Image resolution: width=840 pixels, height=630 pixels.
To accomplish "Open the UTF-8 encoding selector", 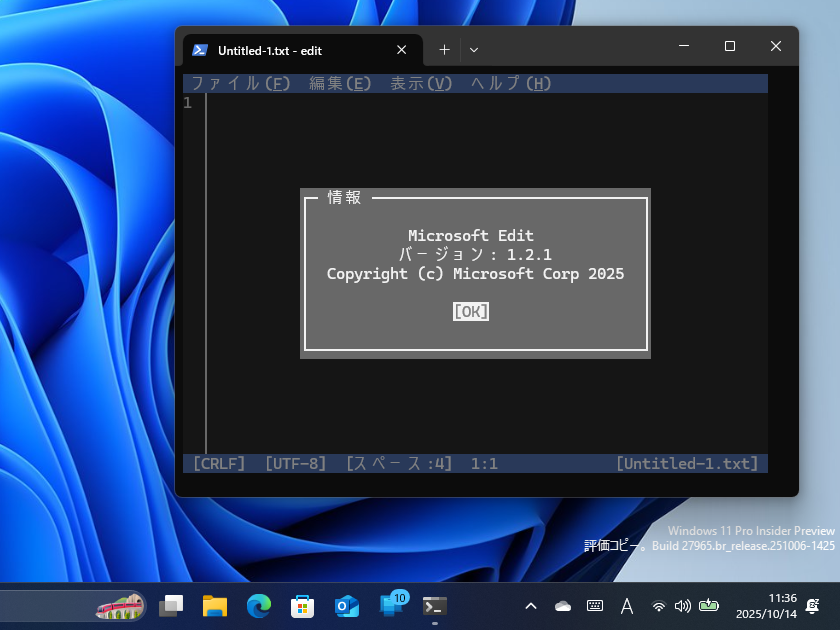I will (287, 463).
